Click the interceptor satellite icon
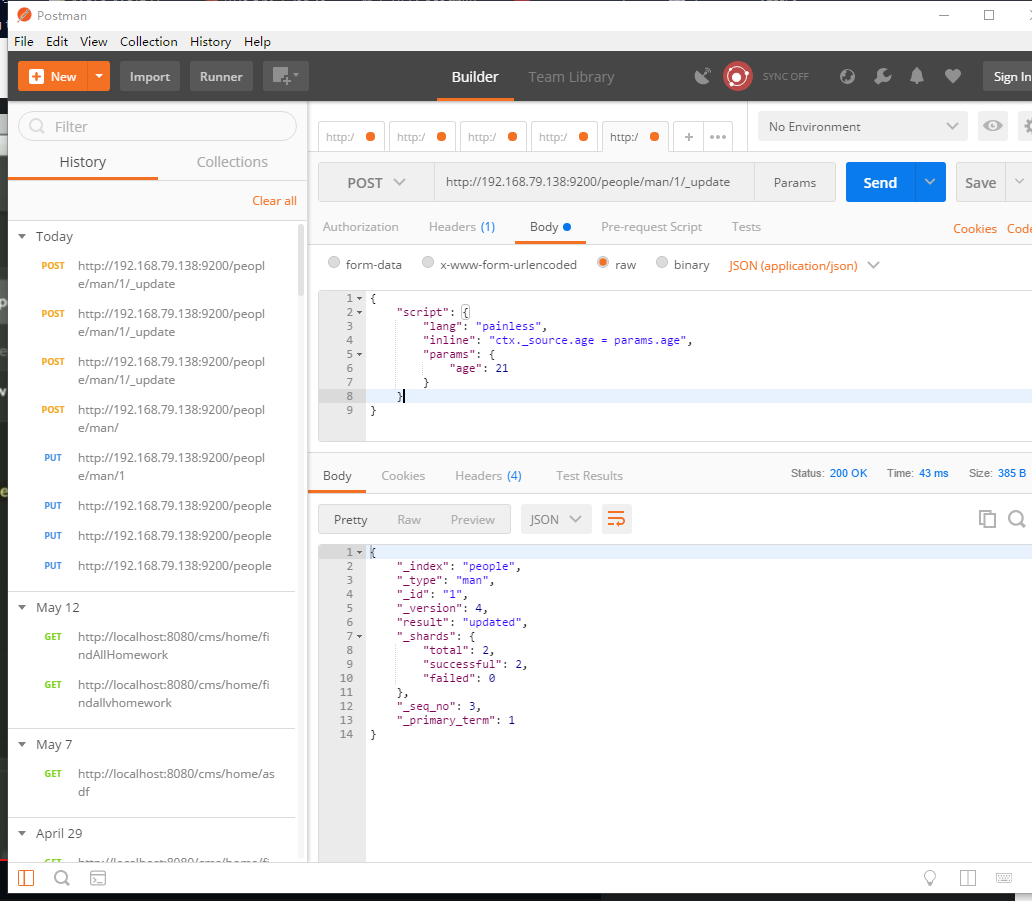1032x901 pixels. [x=703, y=77]
